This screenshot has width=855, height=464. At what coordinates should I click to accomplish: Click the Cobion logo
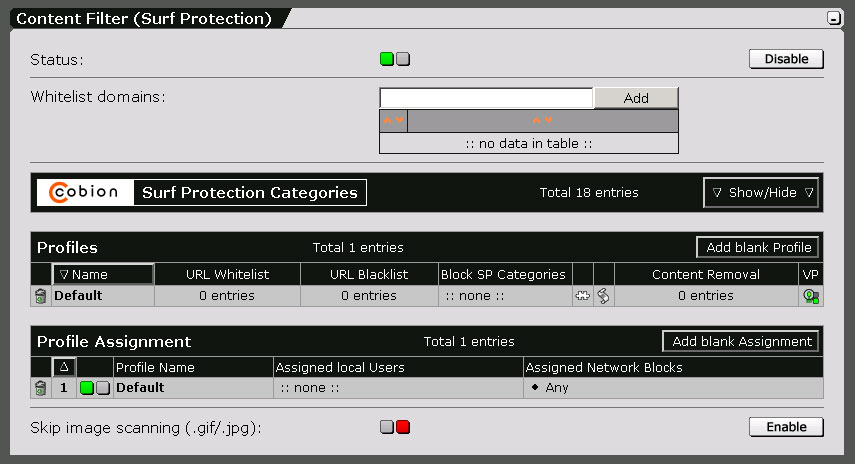pos(85,192)
